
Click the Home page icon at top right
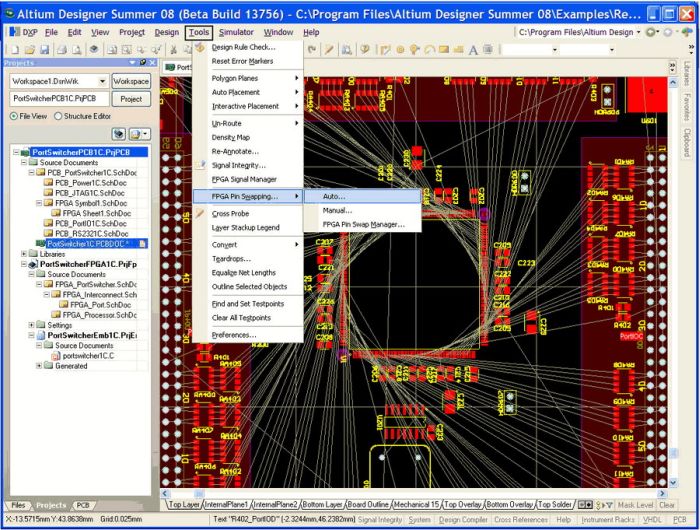click(687, 32)
